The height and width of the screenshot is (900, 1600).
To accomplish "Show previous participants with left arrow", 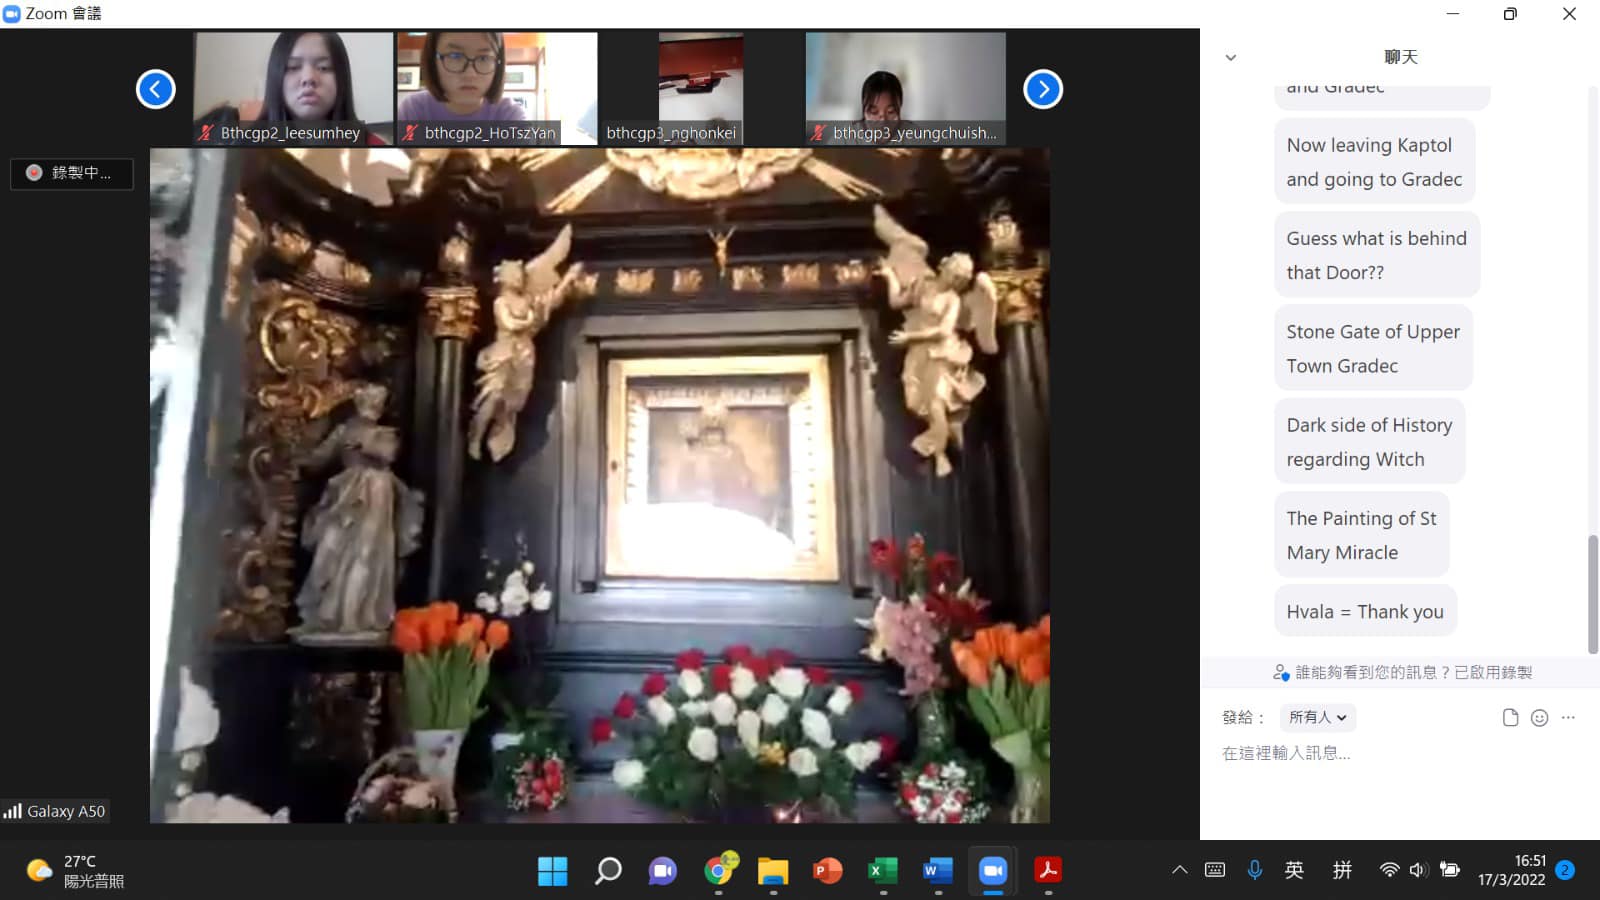I will [x=155, y=89].
